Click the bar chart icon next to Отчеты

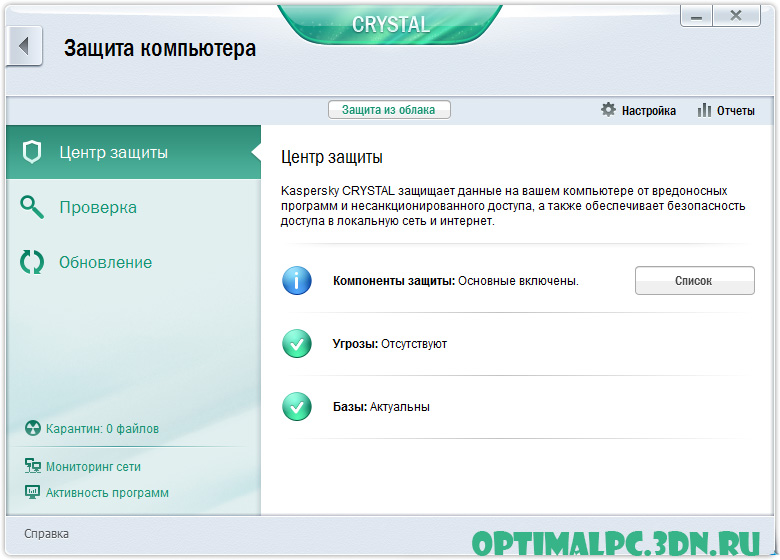(x=704, y=110)
